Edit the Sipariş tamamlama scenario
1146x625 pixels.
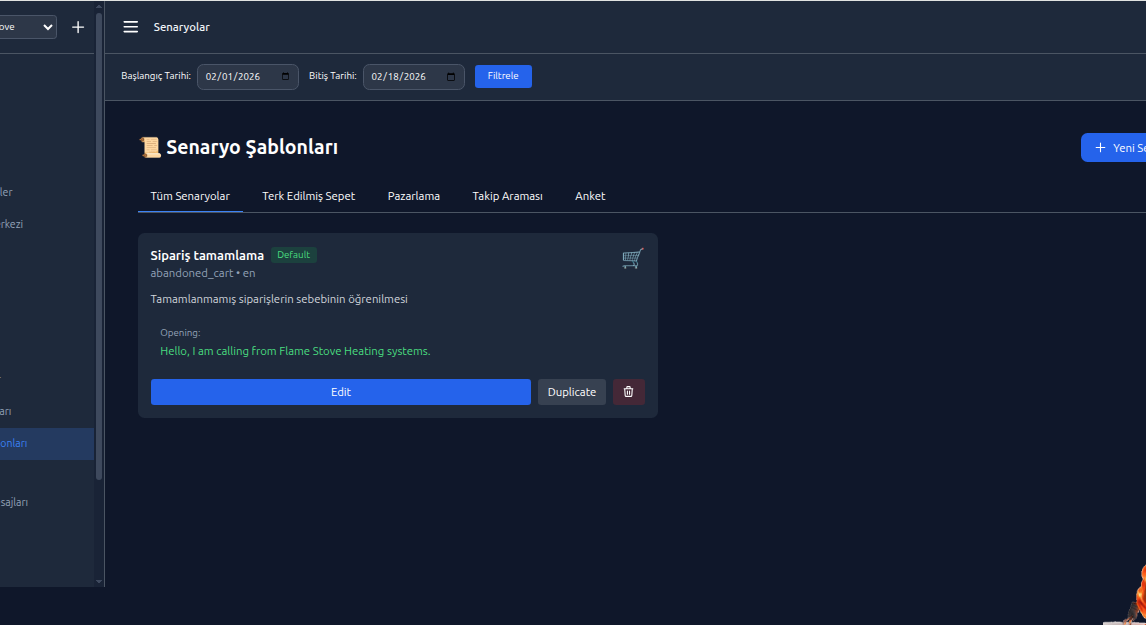pos(340,391)
